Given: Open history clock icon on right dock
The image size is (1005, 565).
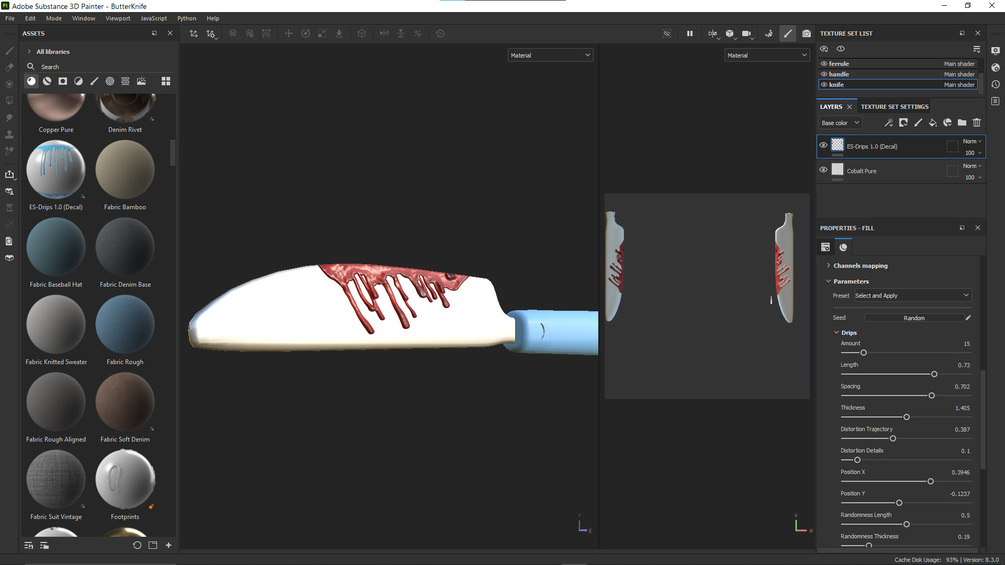Looking at the screenshot, I should [995, 84].
